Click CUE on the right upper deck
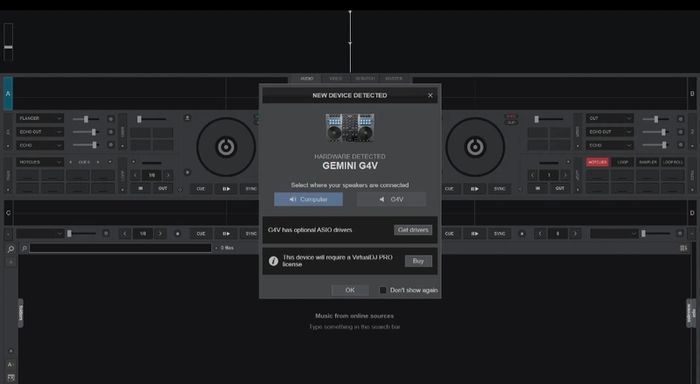 [x=449, y=188]
